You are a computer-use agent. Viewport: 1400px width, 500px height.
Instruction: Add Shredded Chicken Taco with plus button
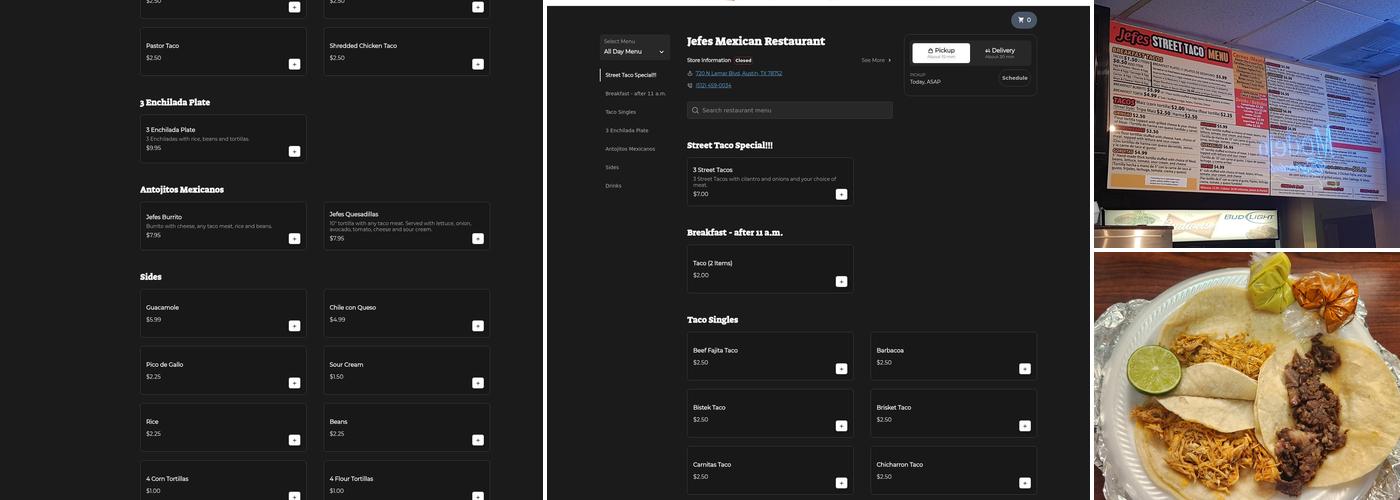click(x=478, y=64)
